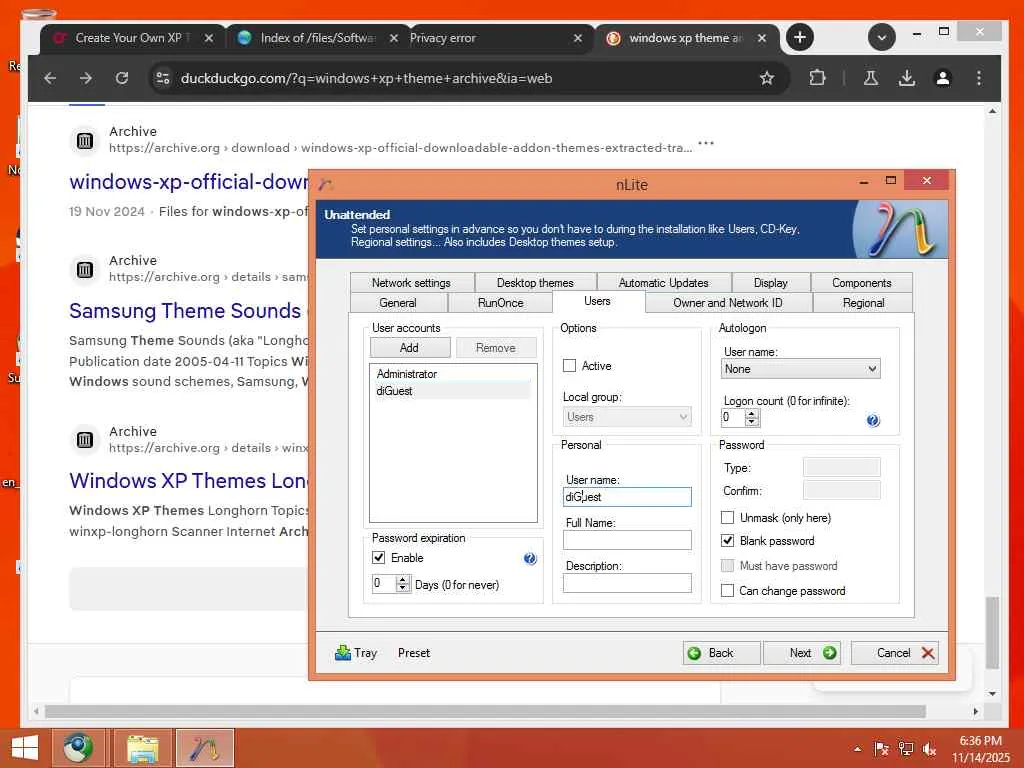Go forward in the browser
The width and height of the screenshot is (1024, 768).
(86, 78)
